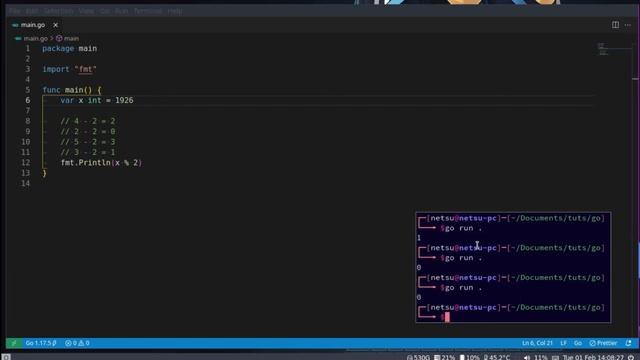The height and width of the screenshot is (360, 640).
Task: Select the Go language mode indicator
Action: click(578, 343)
